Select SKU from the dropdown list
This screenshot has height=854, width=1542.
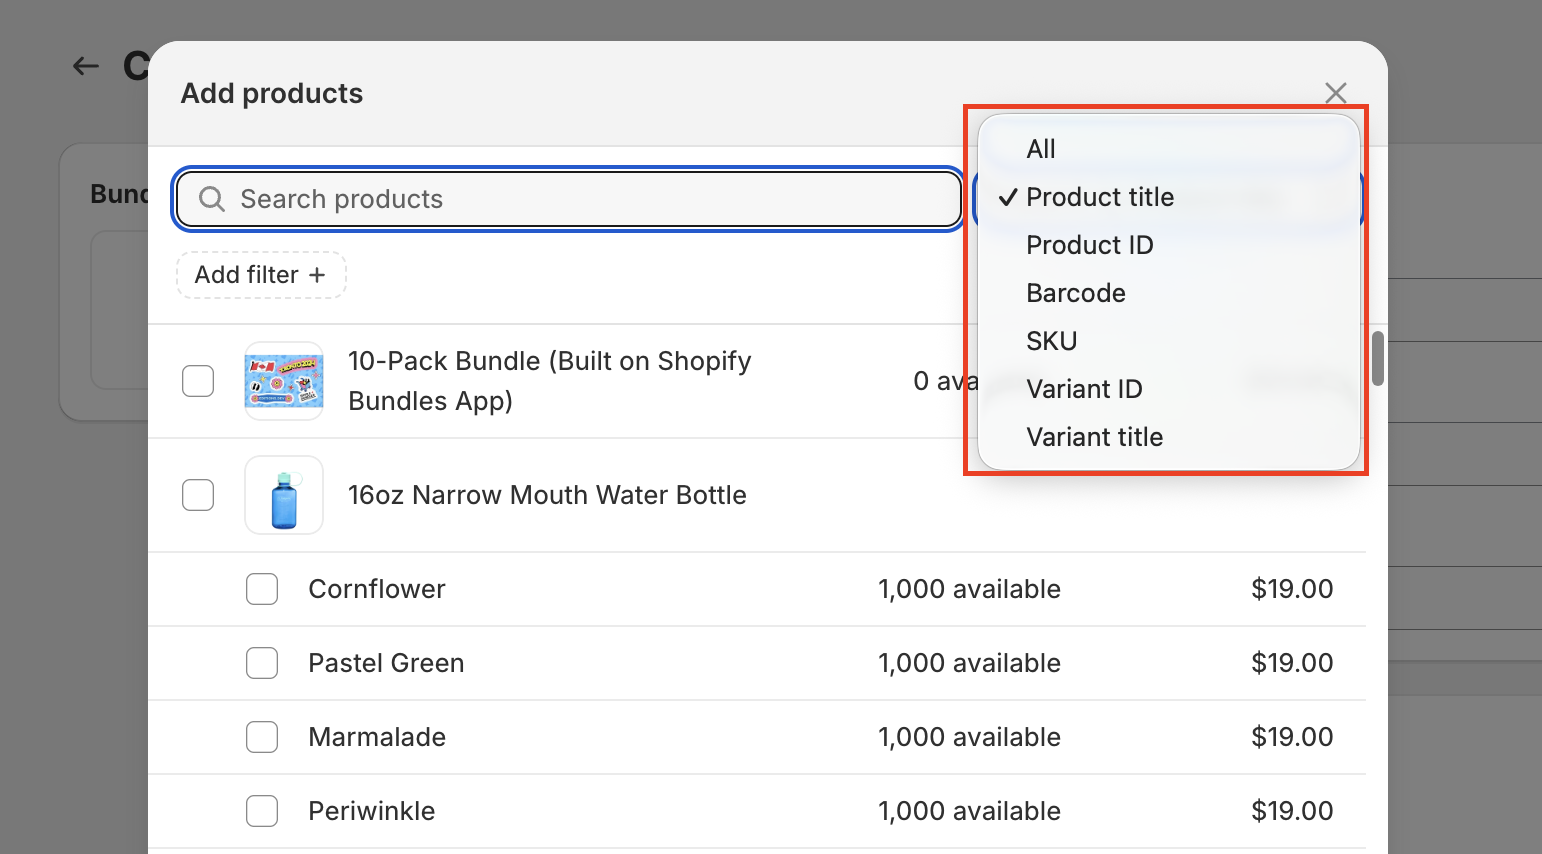(1052, 341)
